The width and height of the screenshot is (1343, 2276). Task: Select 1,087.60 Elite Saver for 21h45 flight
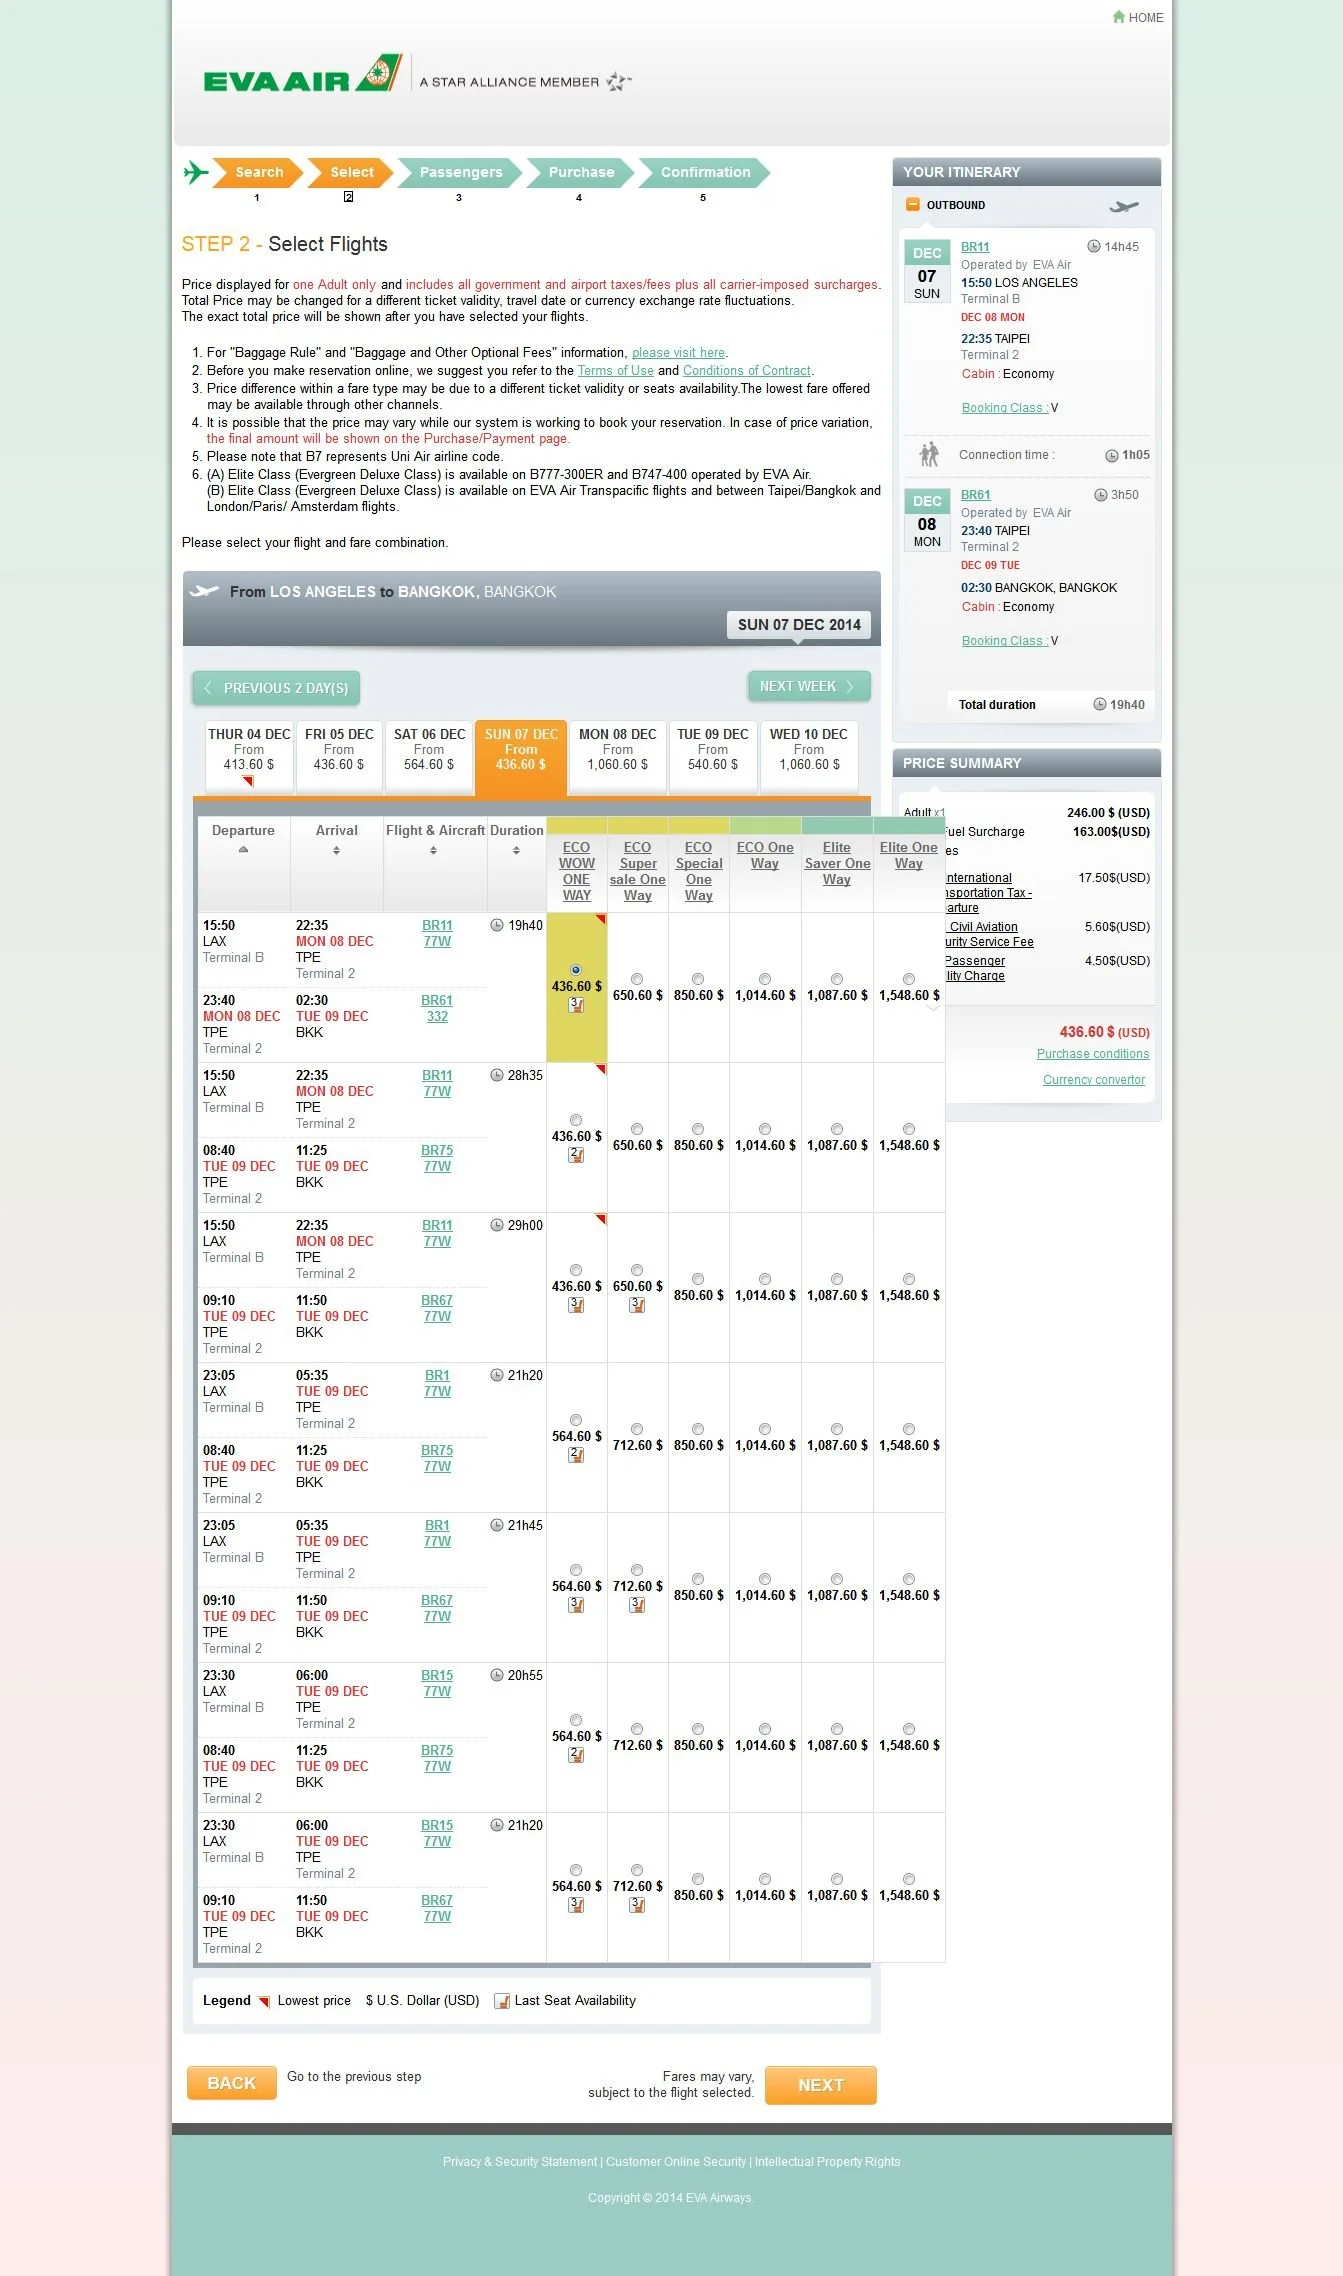click(837, 1579)
